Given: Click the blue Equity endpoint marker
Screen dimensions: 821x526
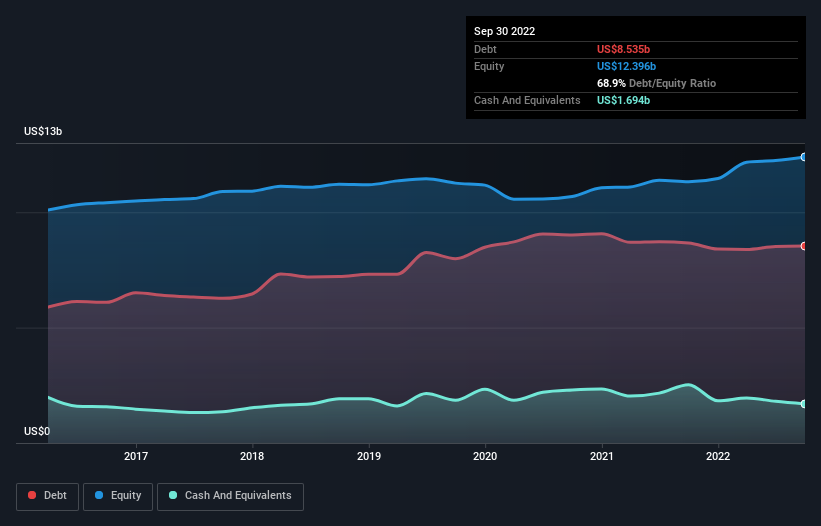Looking at the screenshot, I should [x=804, y=157].
